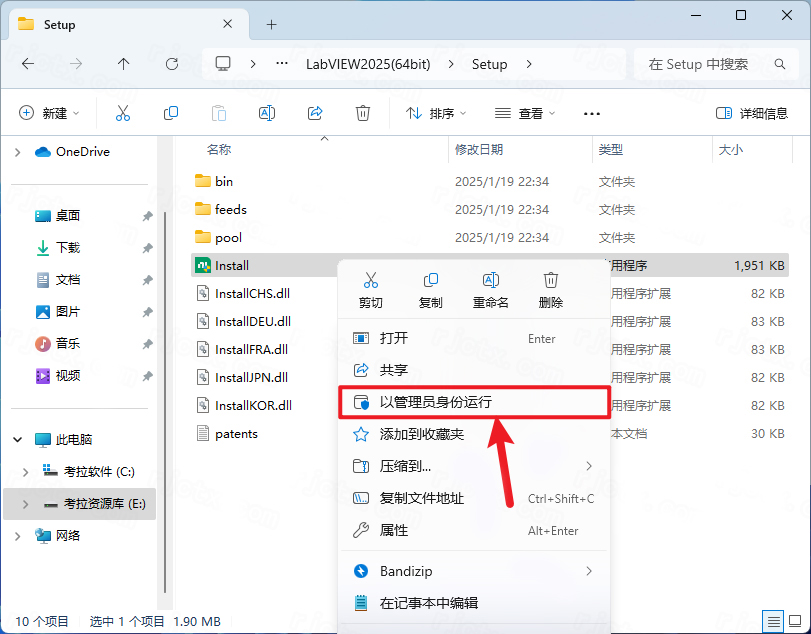Viewport: 811px width, 634px height.
Task: Open the 排序 sort dropdown
Action: point(435,113)
